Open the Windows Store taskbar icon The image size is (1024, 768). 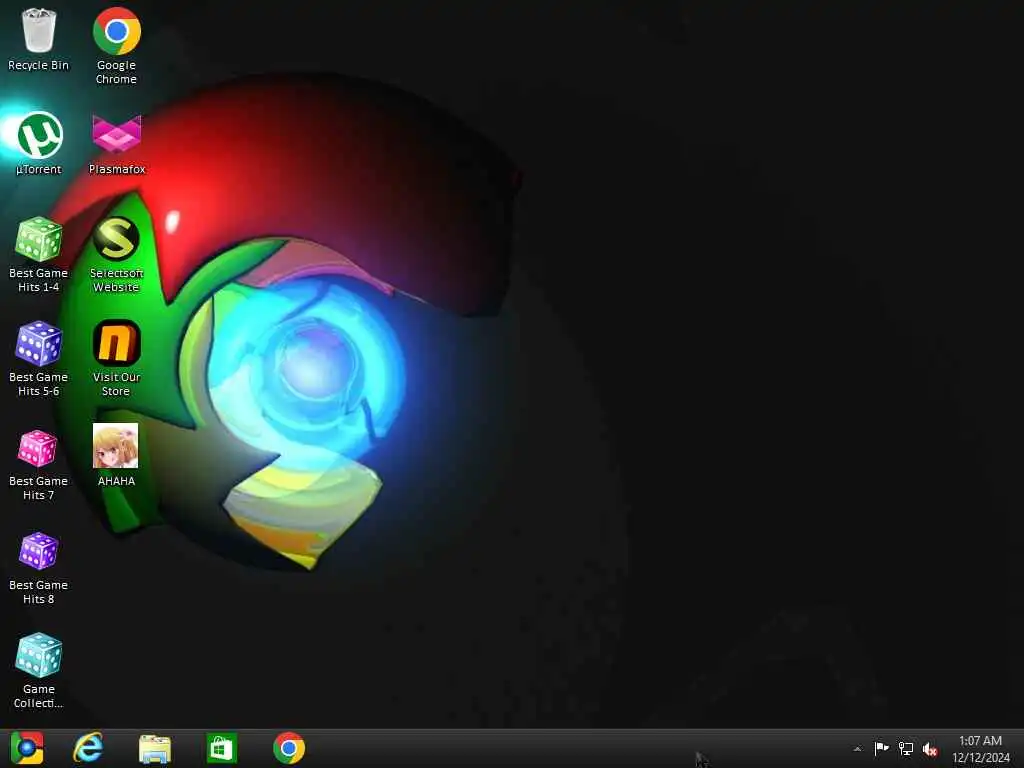(x=221, y=748)
